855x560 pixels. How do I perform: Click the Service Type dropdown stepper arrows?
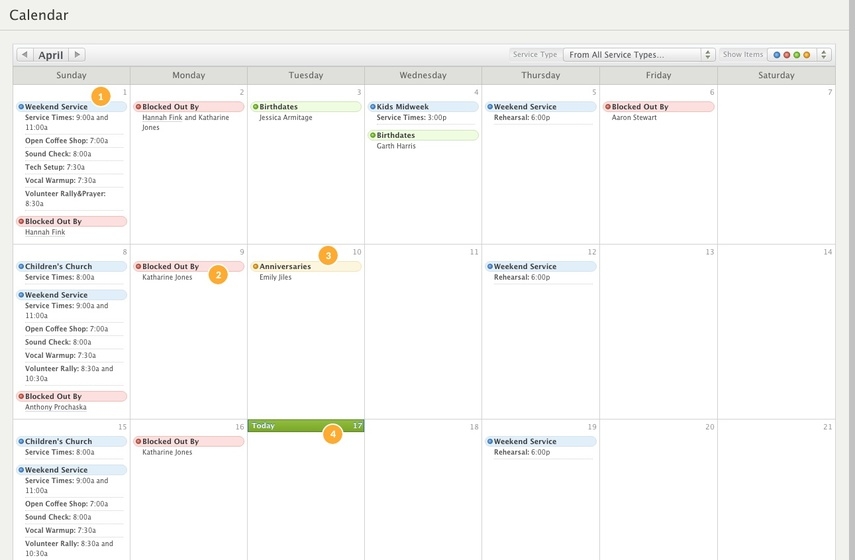pyautogui.click(x=708, y=55)
